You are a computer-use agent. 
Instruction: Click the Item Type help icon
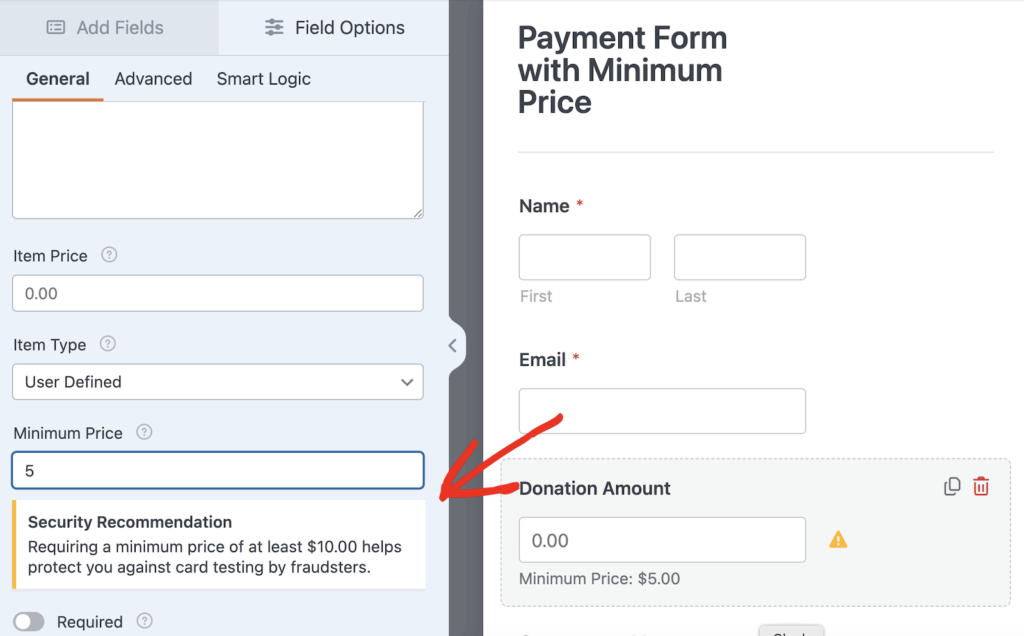click(108, 344)
